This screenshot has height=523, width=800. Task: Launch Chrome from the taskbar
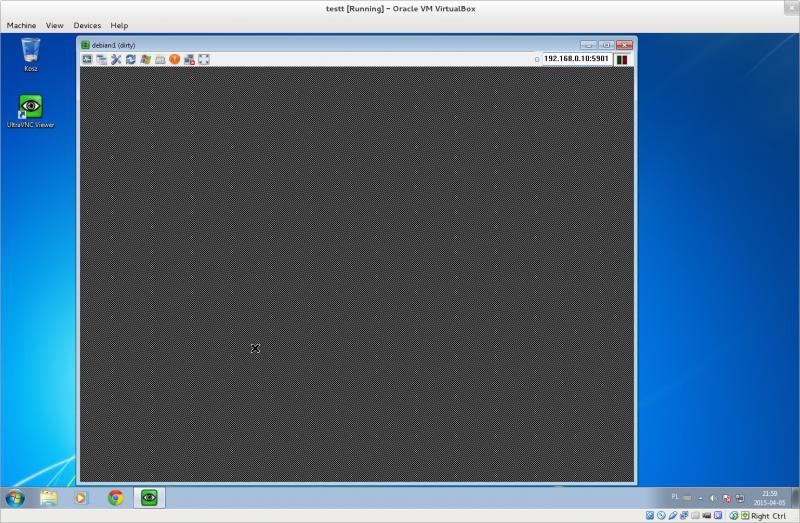(x=115, y=497)
